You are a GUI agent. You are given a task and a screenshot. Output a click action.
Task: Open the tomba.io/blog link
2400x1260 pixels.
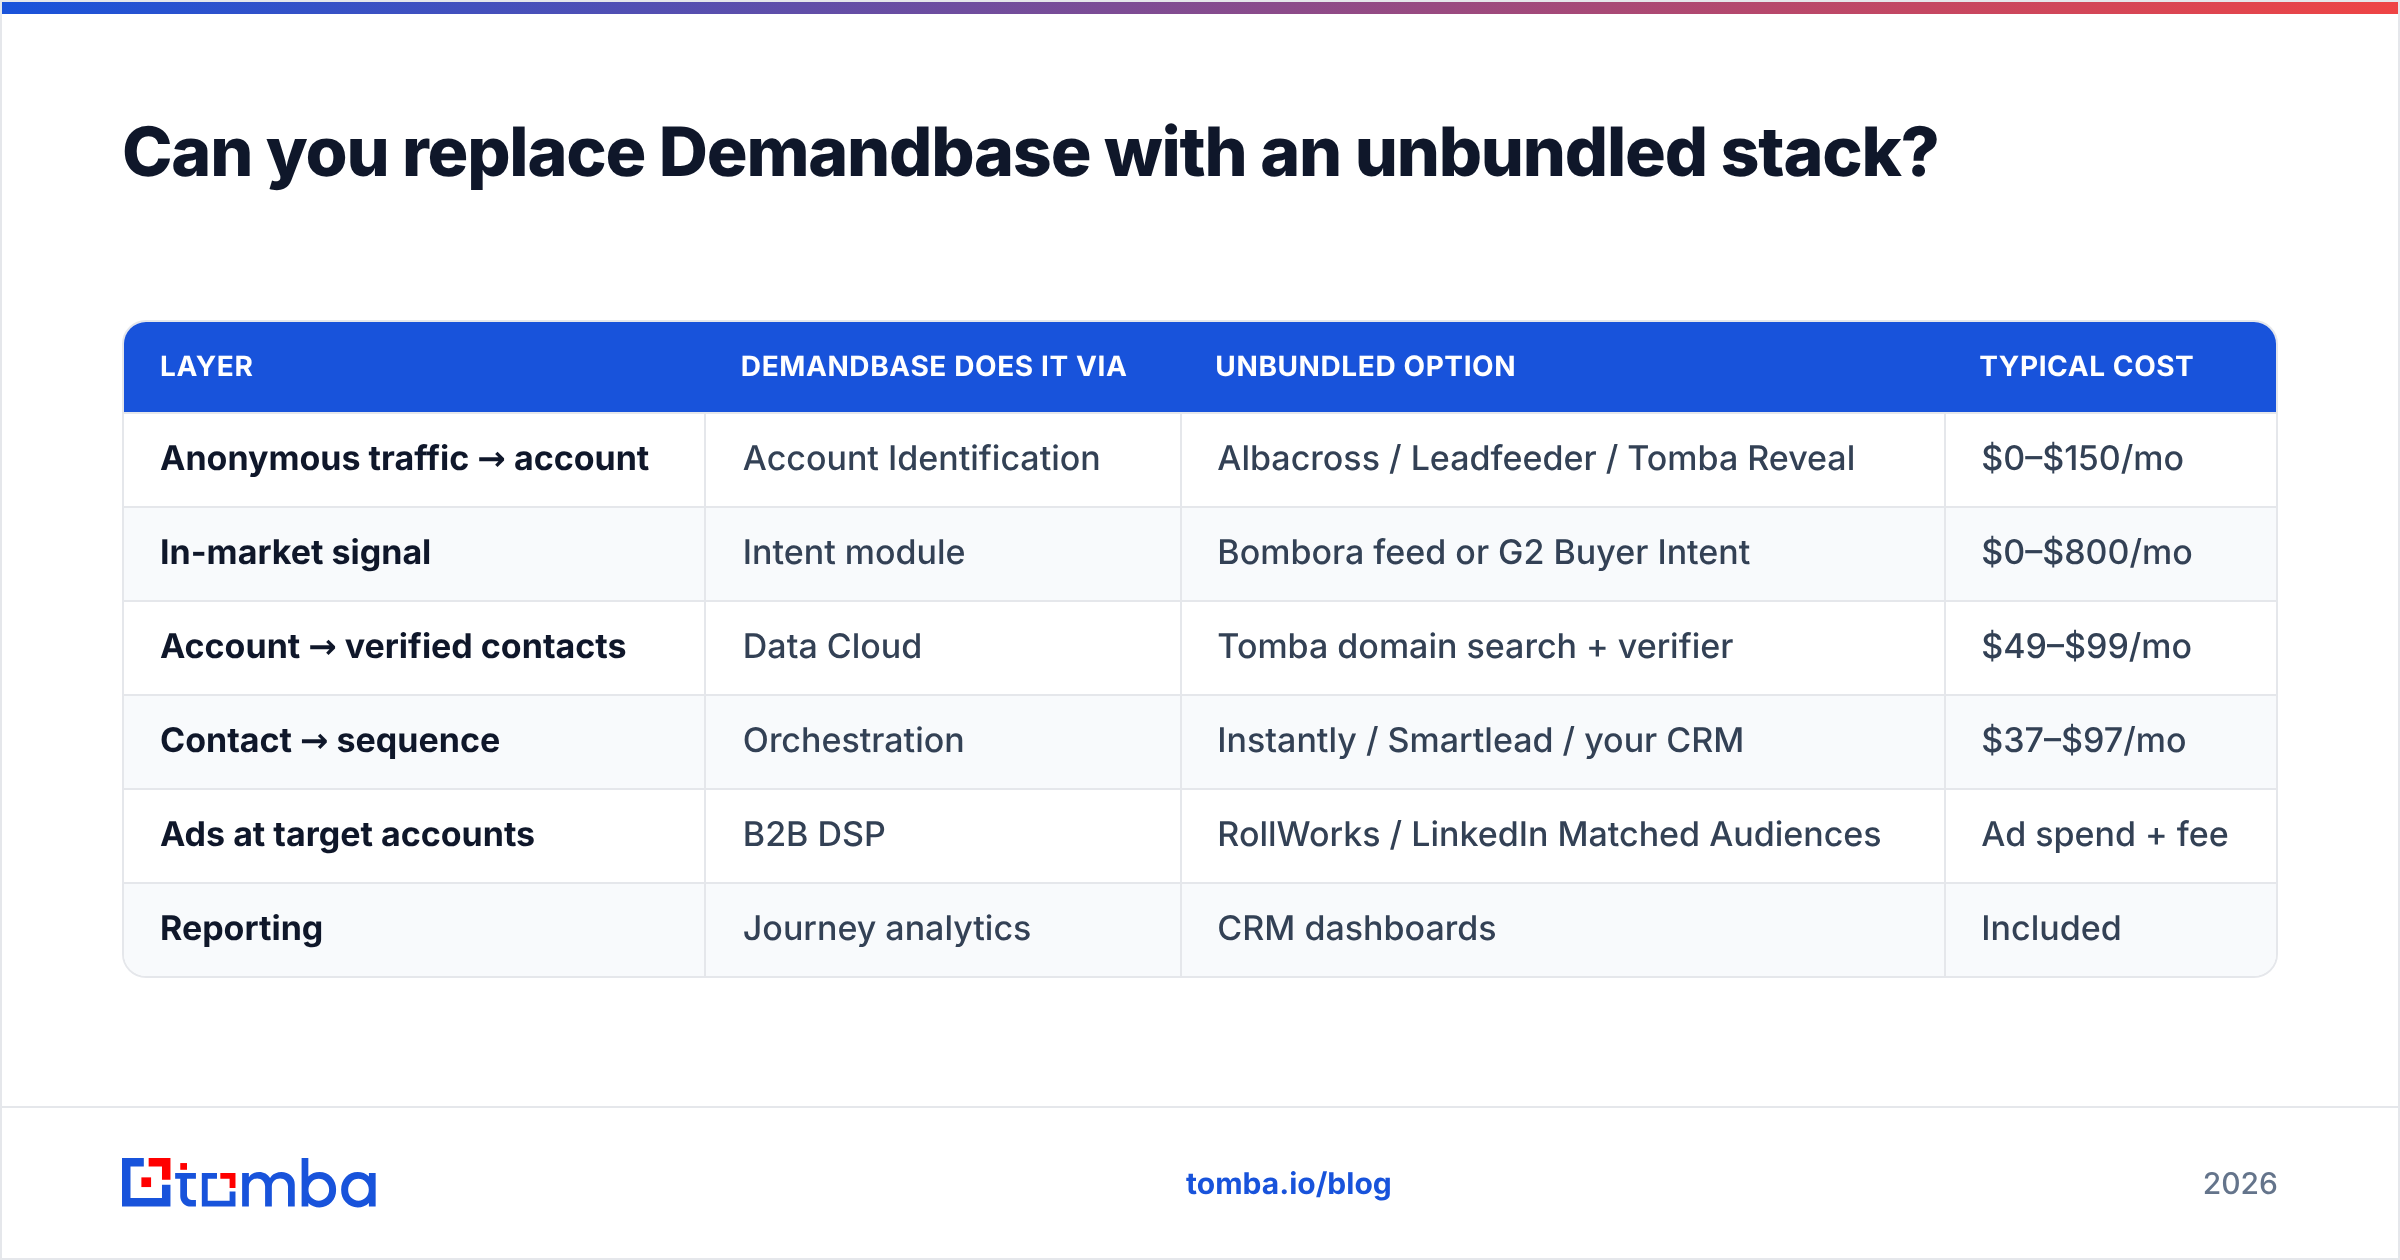point(1288,1184)
